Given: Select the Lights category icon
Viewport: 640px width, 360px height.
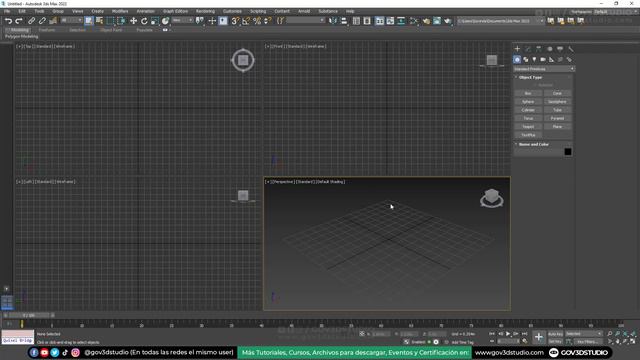Looking at the screenshot, I should [x=534, y=60].
